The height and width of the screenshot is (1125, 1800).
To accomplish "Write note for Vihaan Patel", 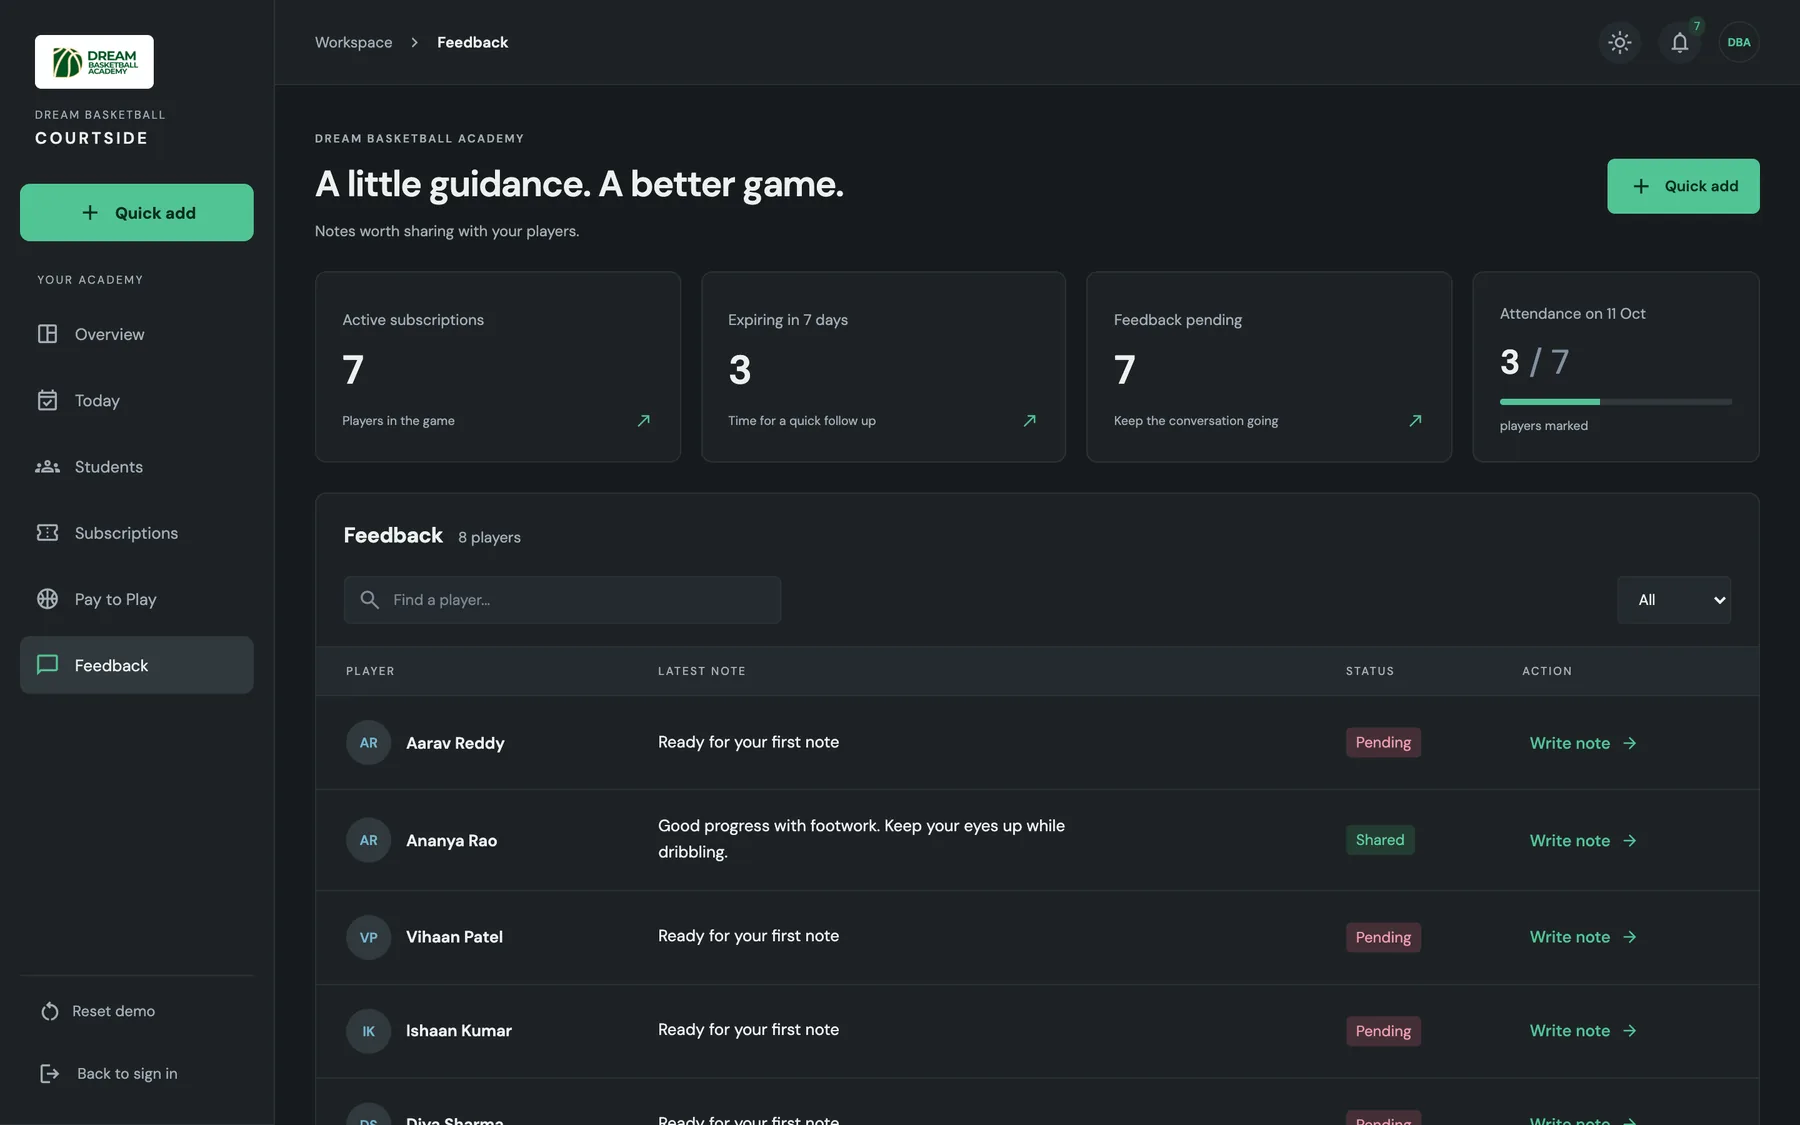I will point(1583,937).
